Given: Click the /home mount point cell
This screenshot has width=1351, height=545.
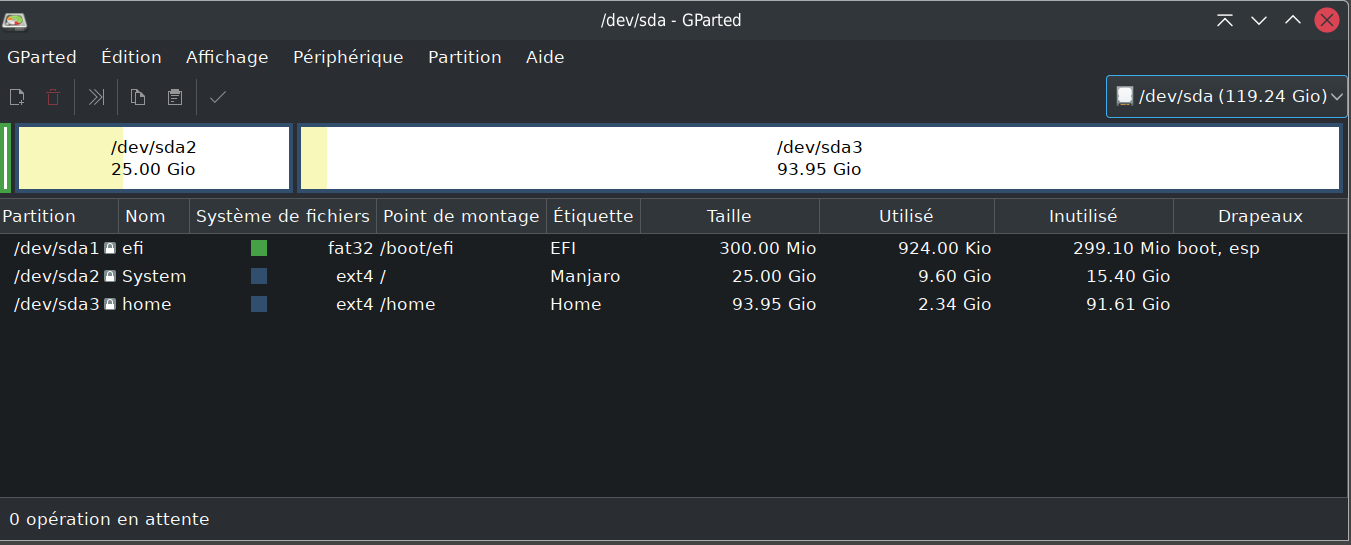Looking at the screenshot, I should pos(407,304).
